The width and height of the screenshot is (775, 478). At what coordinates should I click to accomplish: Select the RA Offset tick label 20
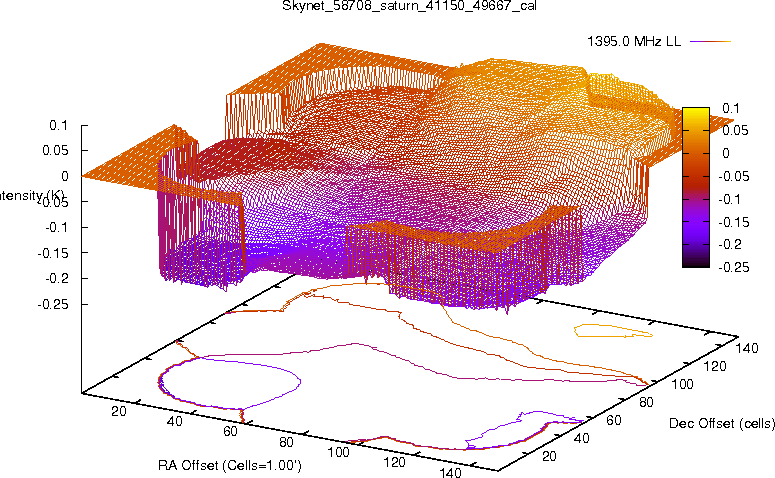tap(119, 411)
